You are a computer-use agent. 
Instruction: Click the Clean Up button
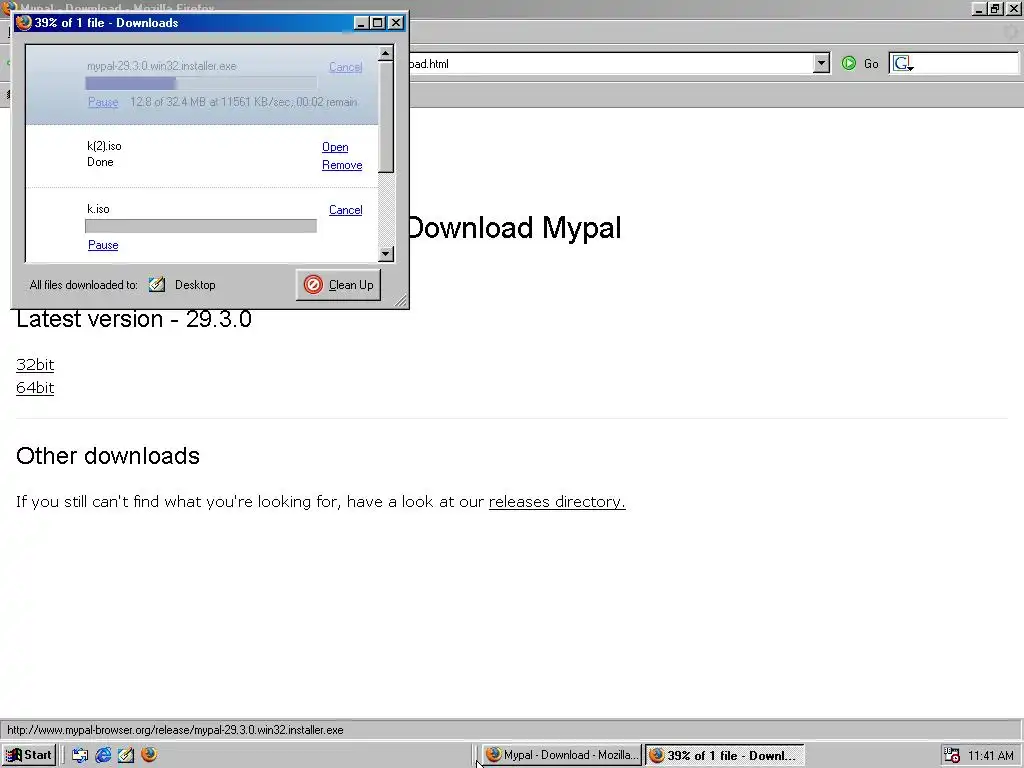(338, 285)
